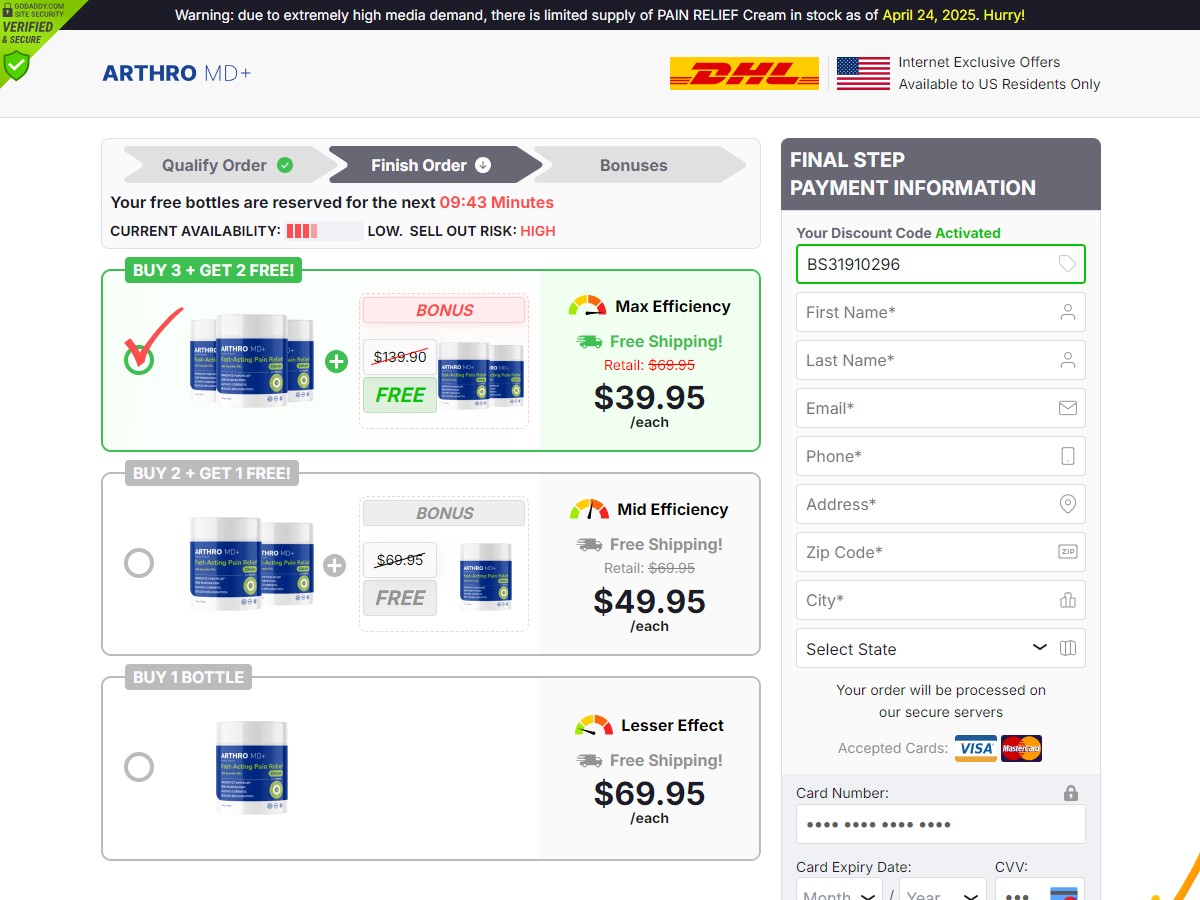The height and width of the screenshot is (900, 1200).
Task: Click the 09:43 Minutes countdown timer
Action: point(497,202)
